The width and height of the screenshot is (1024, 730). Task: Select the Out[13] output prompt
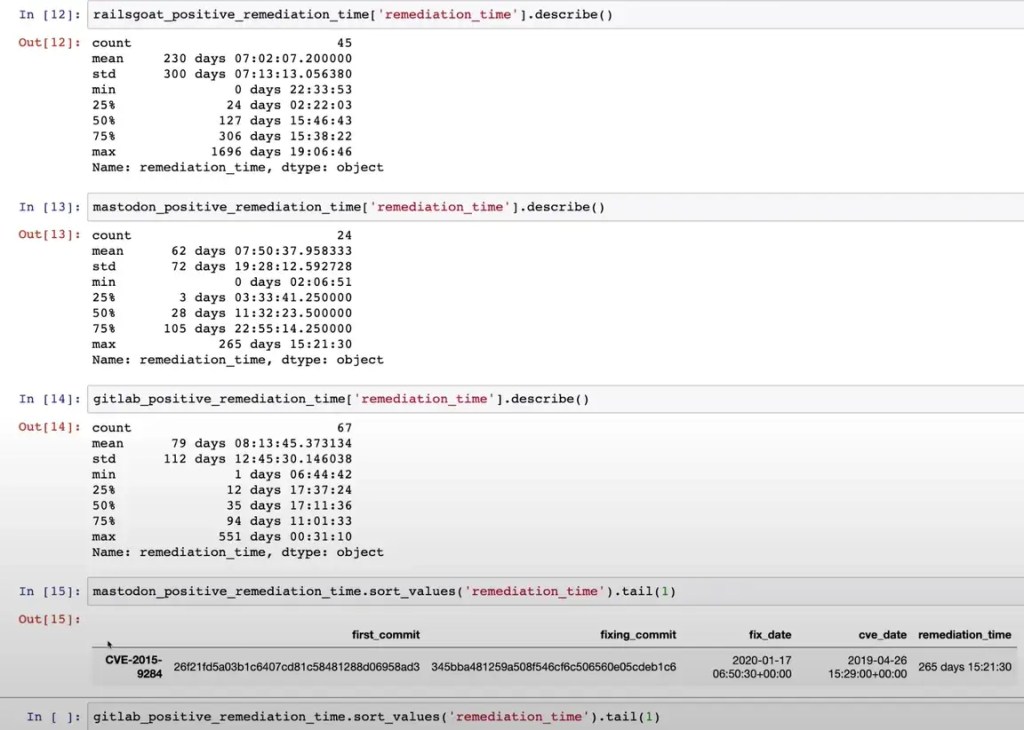tap(49, 235)
